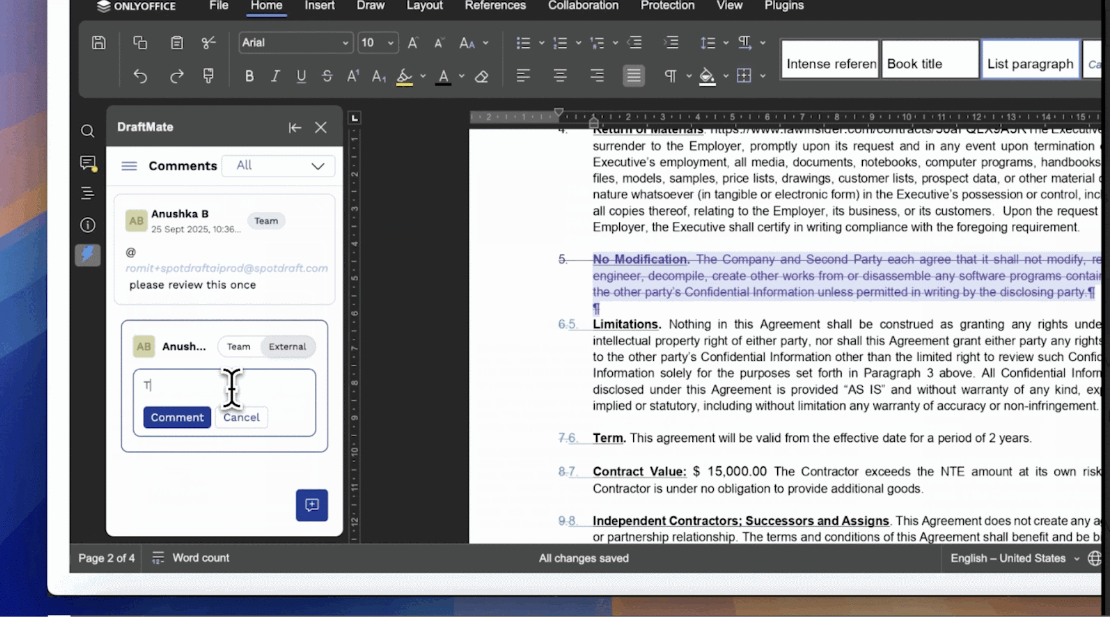Click the Save icon in toolbar

click(x=98, y=43)
